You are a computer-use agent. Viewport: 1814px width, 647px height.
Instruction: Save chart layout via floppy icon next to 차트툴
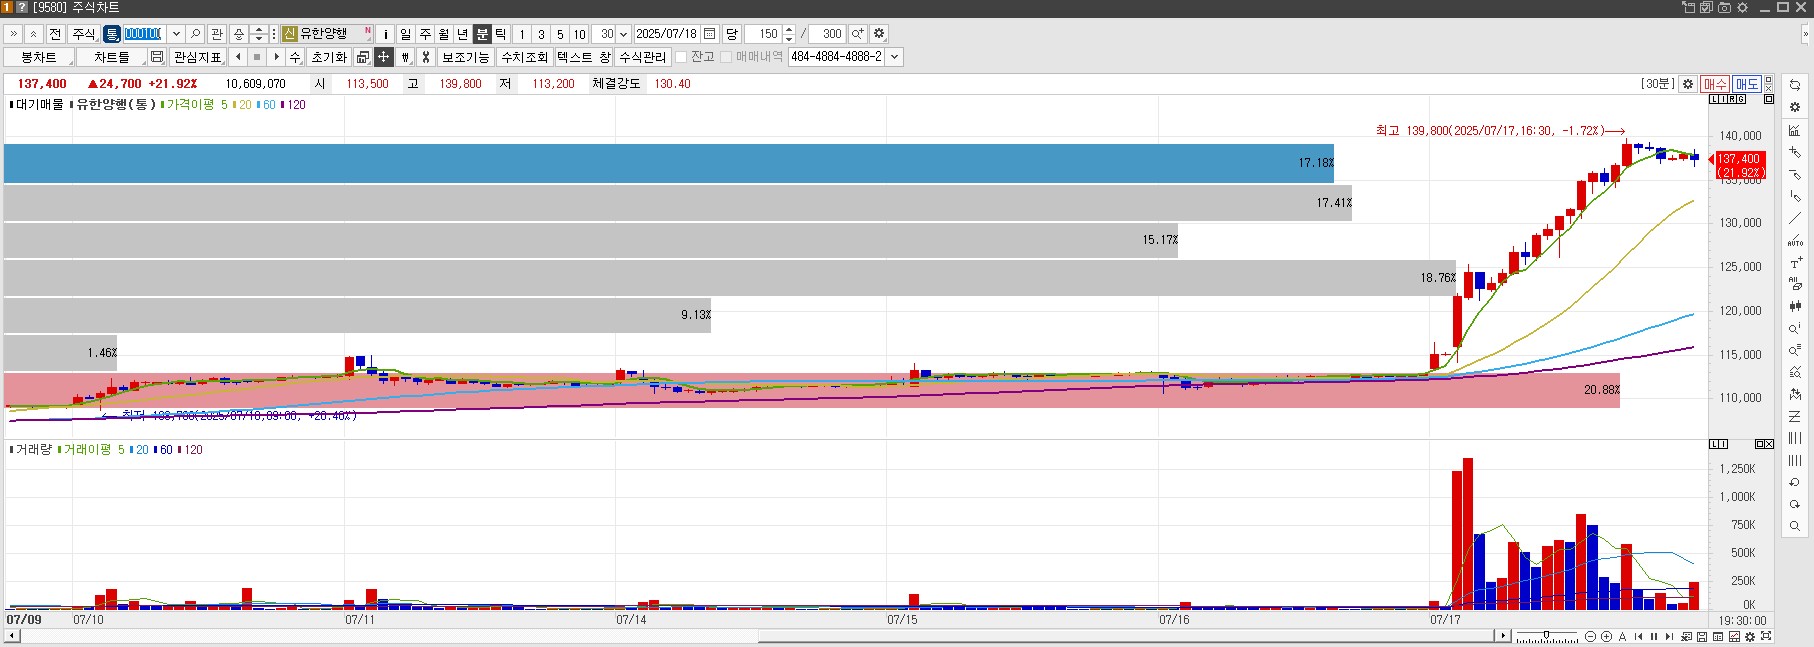click(157, 57)
